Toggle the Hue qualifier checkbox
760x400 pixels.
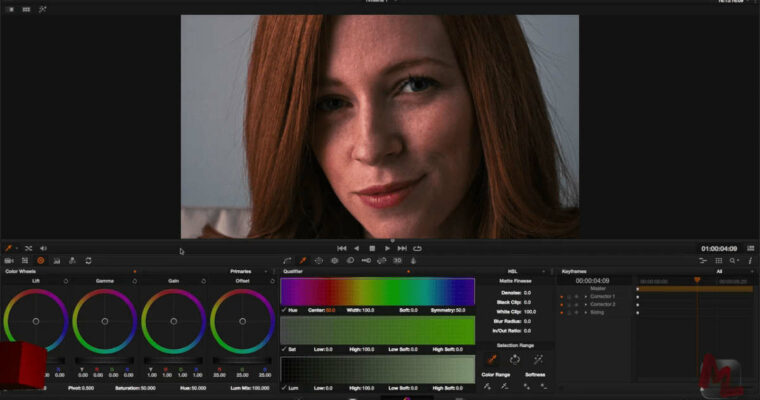pos(284,310)
